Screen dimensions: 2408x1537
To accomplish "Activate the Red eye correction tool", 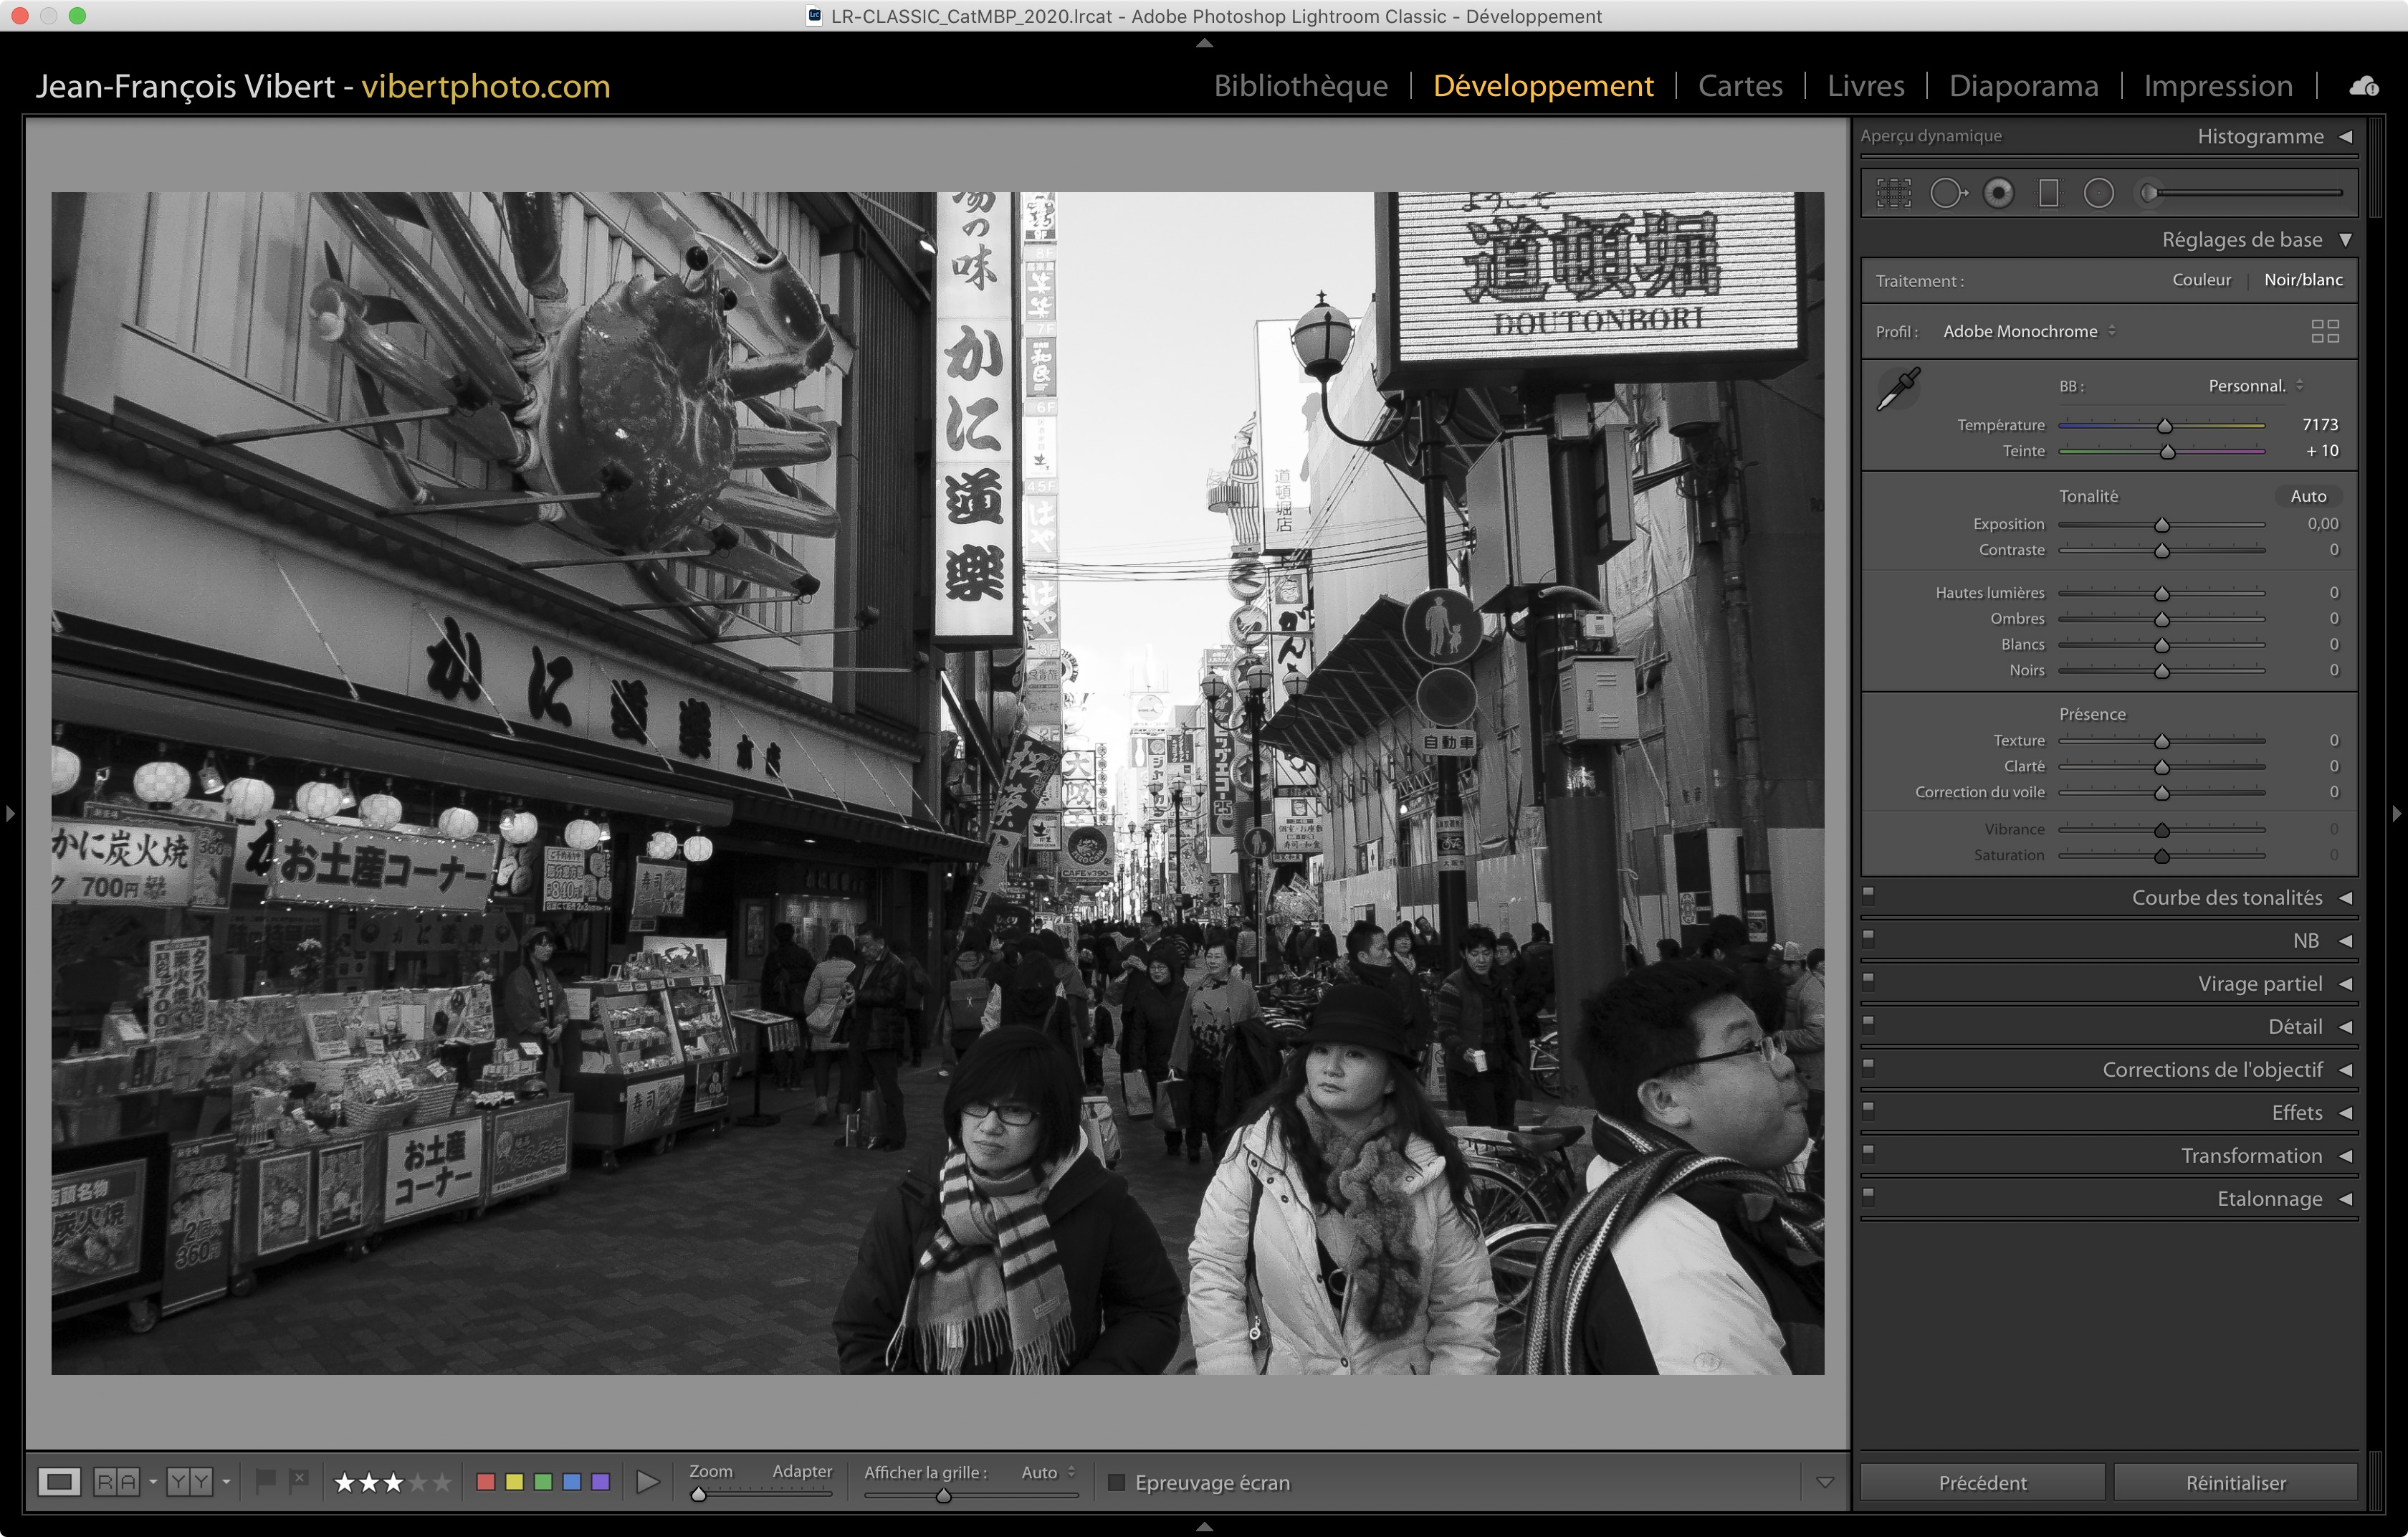I will point(1998,193).
